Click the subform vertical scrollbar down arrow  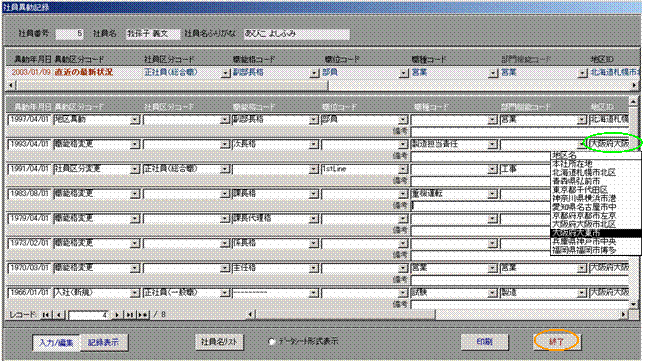click(633, 304)
